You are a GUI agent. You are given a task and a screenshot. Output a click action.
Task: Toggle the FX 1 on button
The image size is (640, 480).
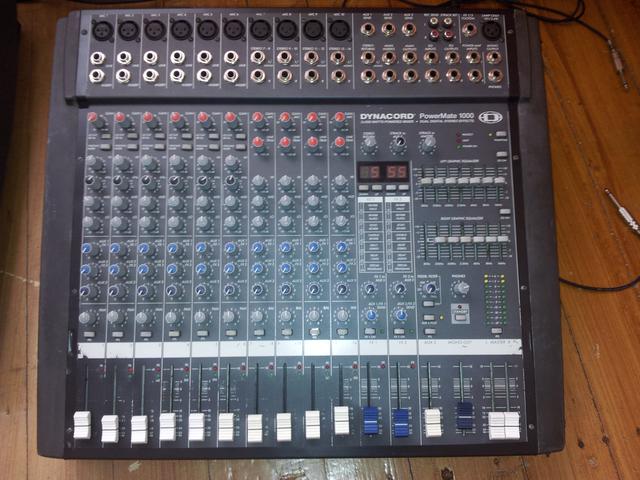click(x=368, y=330)
